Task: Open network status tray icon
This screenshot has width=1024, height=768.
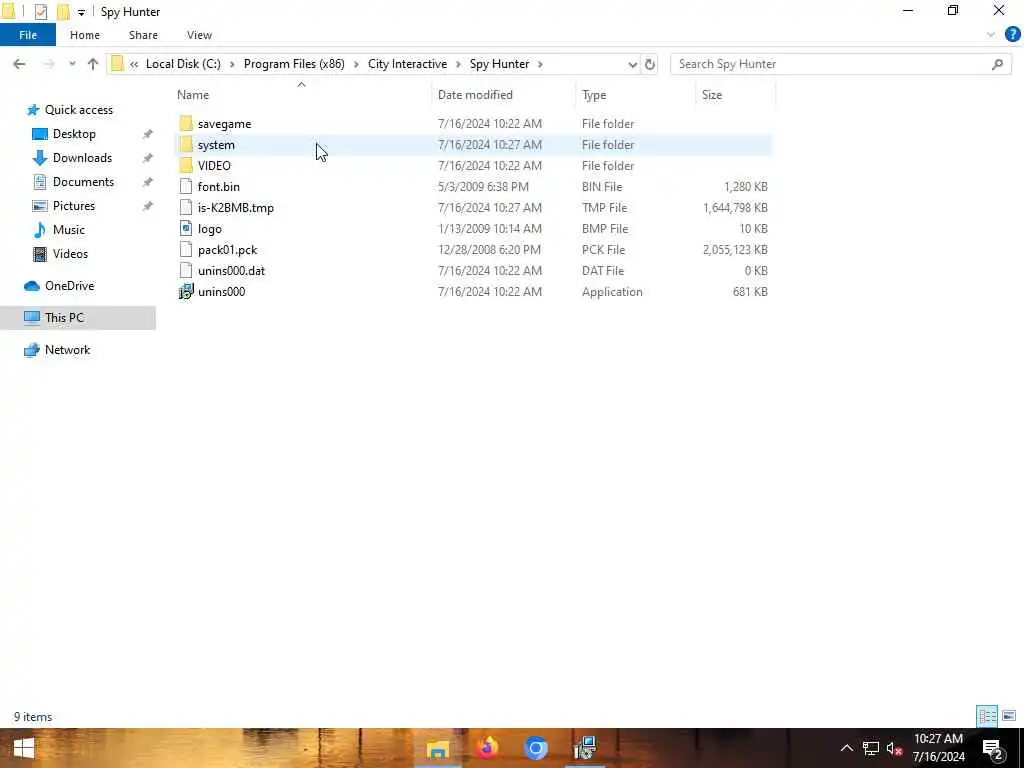Action: click(871, 748)
